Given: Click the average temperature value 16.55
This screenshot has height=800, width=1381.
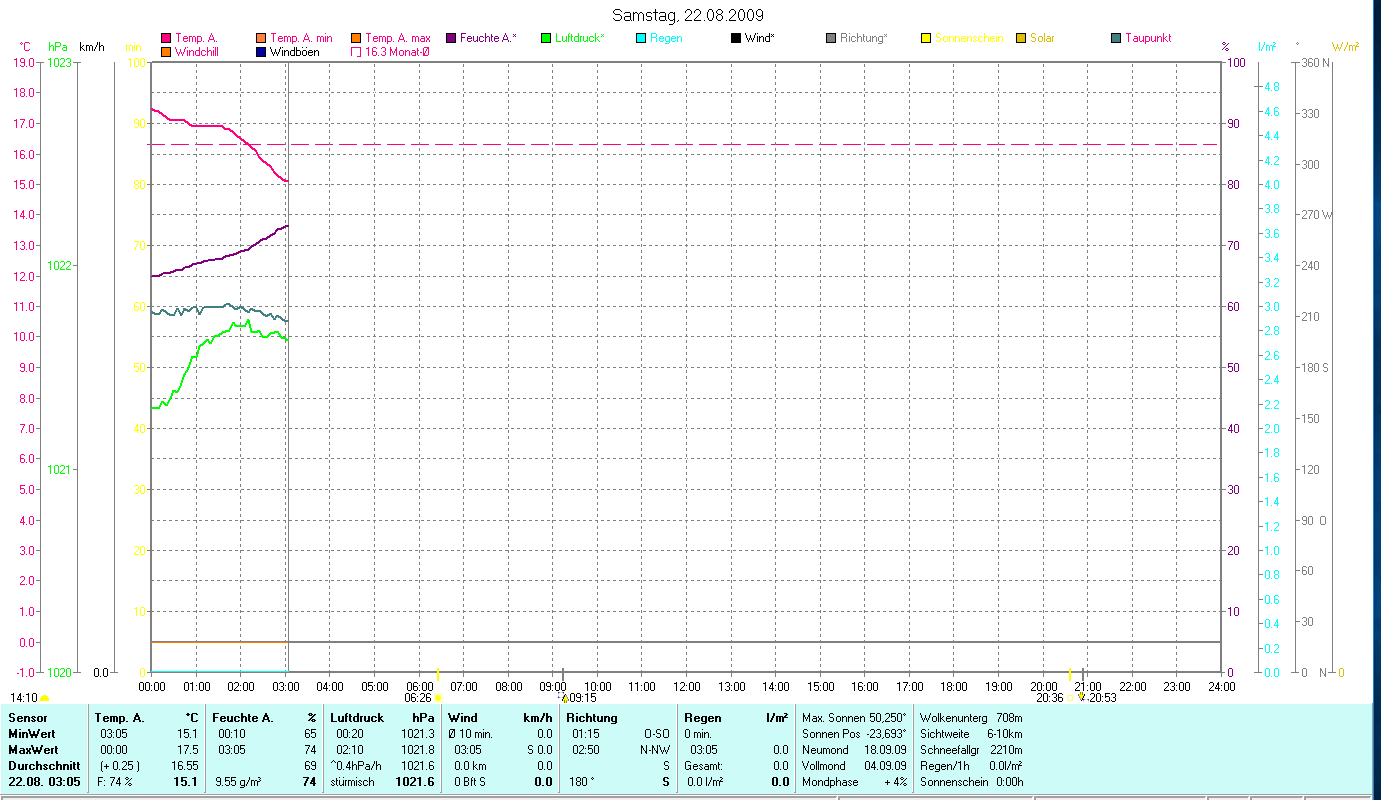Looking at the screenshot, I should point(186,766).
